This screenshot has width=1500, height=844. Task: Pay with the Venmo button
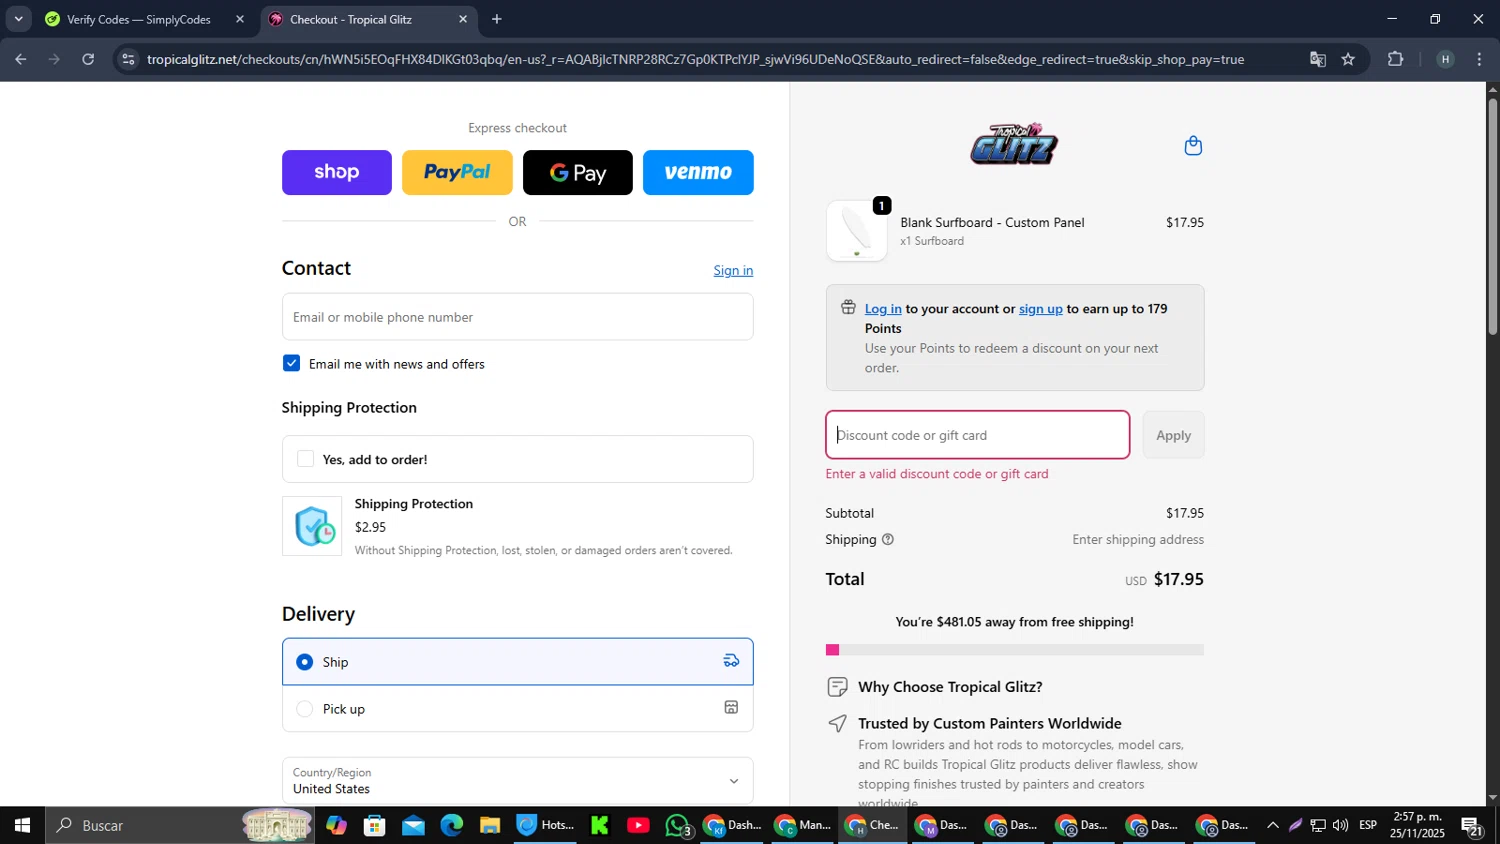tap(698, 172)
